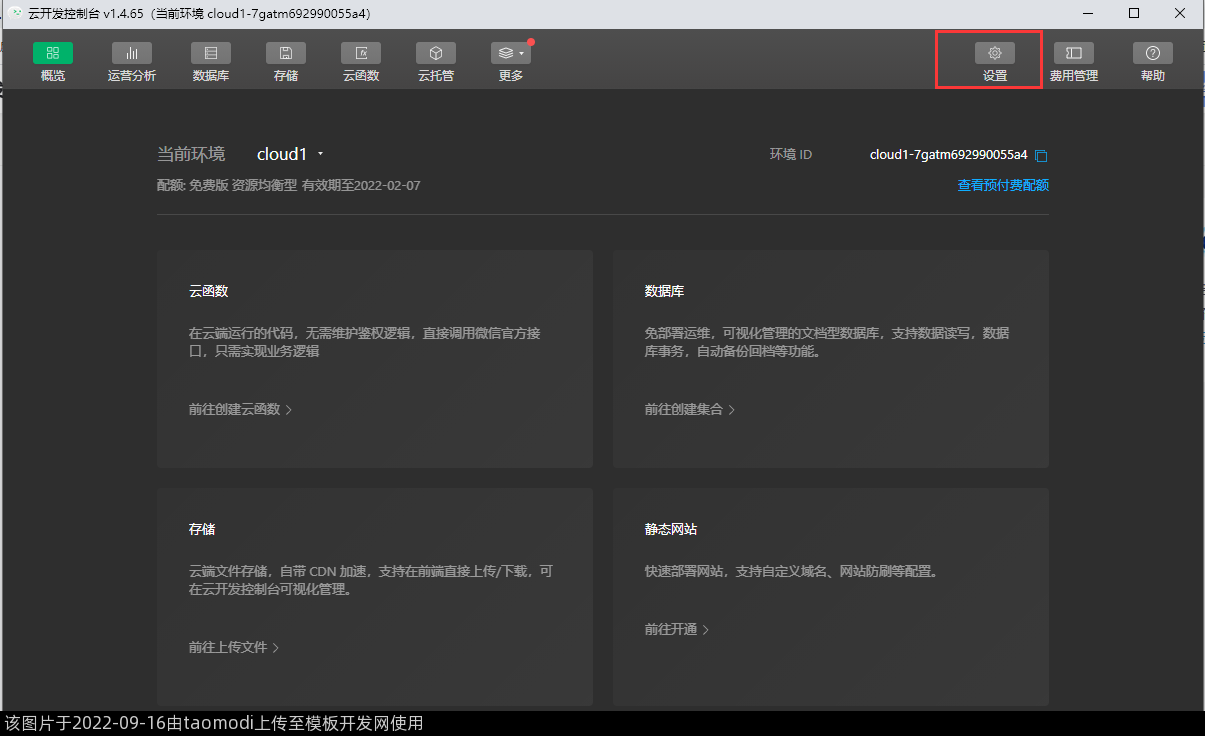Image resolution: width=1205 pixels, height=736 pixels.
Task: Open the 帮助 help icon
Action: [1152, 53]
